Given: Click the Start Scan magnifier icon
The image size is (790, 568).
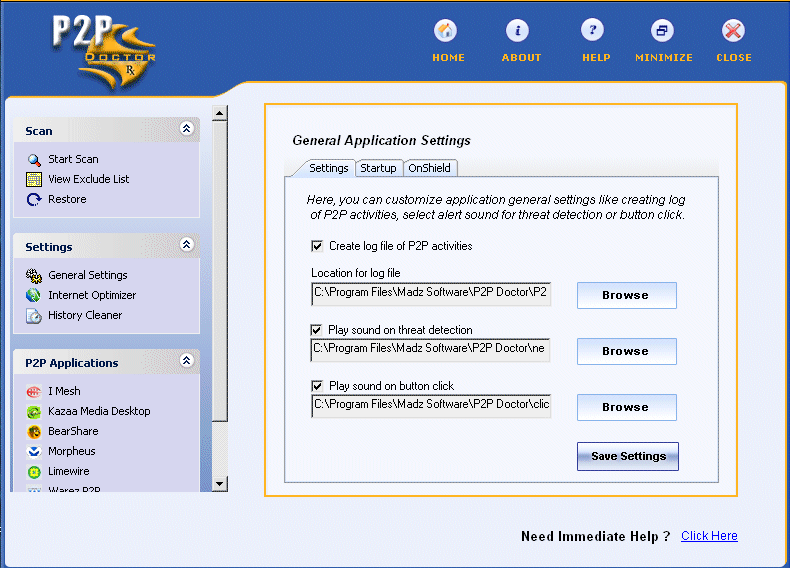Looking at the screenshot, I should [34, 160].
